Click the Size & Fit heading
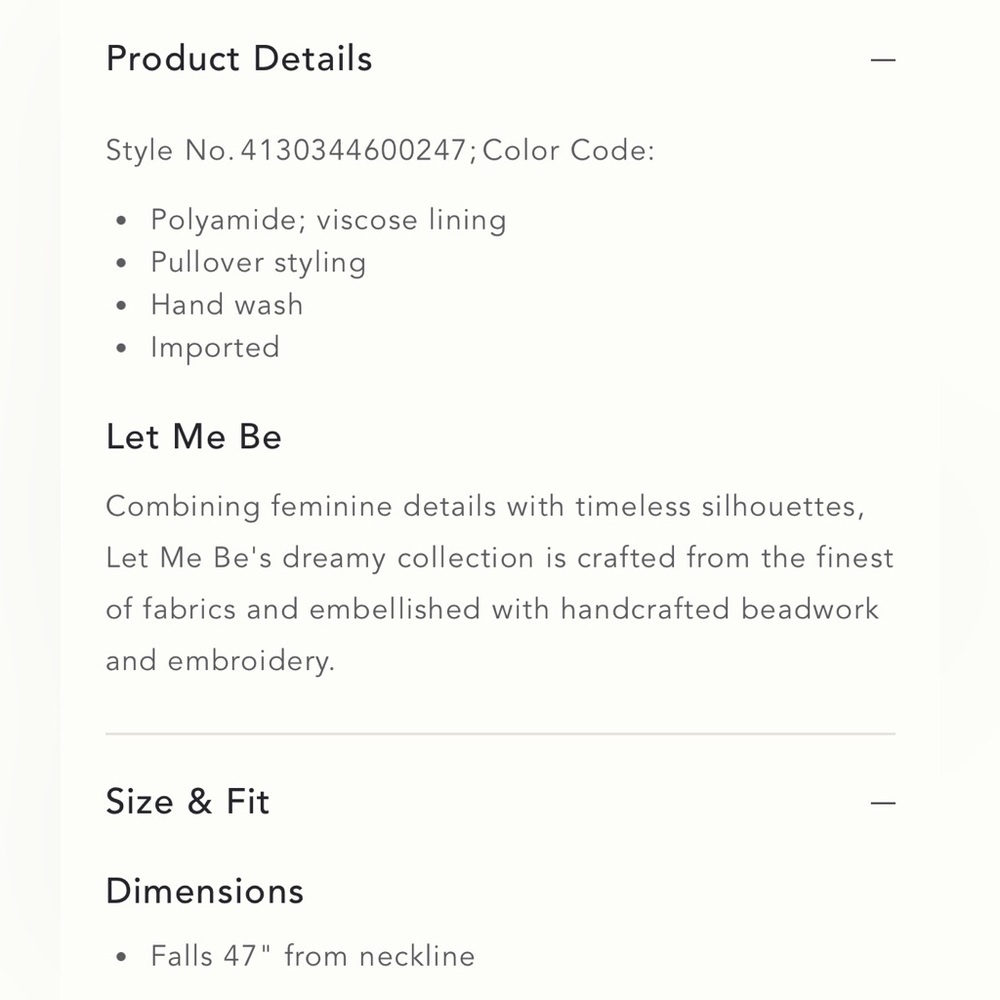1000x1000 pixels. (x=188, y=802)
